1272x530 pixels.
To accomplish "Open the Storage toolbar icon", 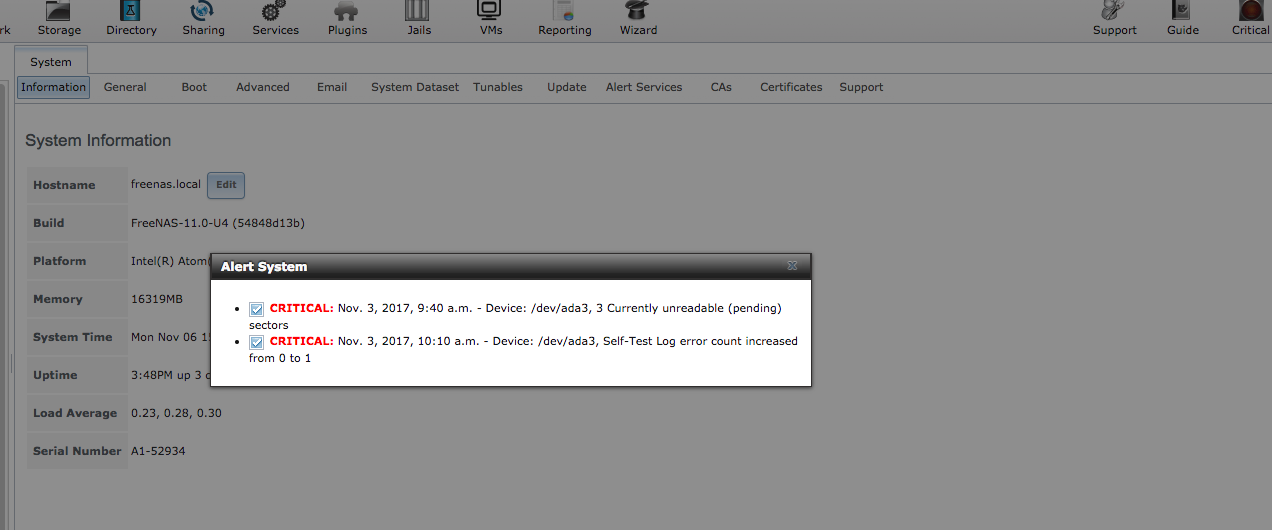I will coord(59,18).
